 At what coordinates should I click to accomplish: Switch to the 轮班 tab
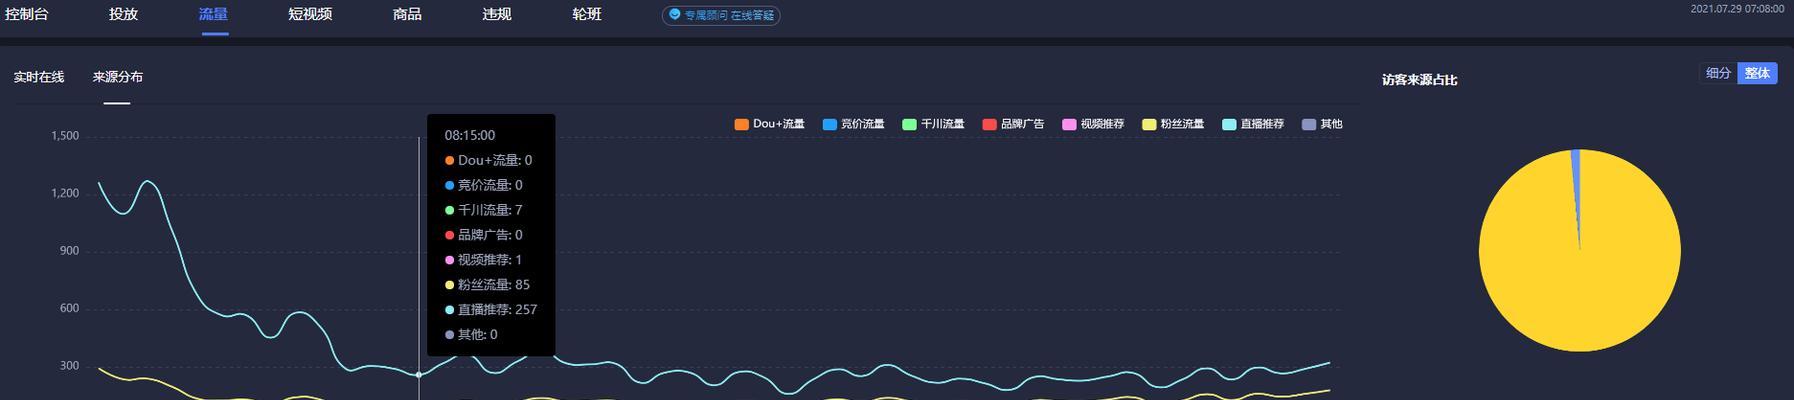(x=587, y=15)
